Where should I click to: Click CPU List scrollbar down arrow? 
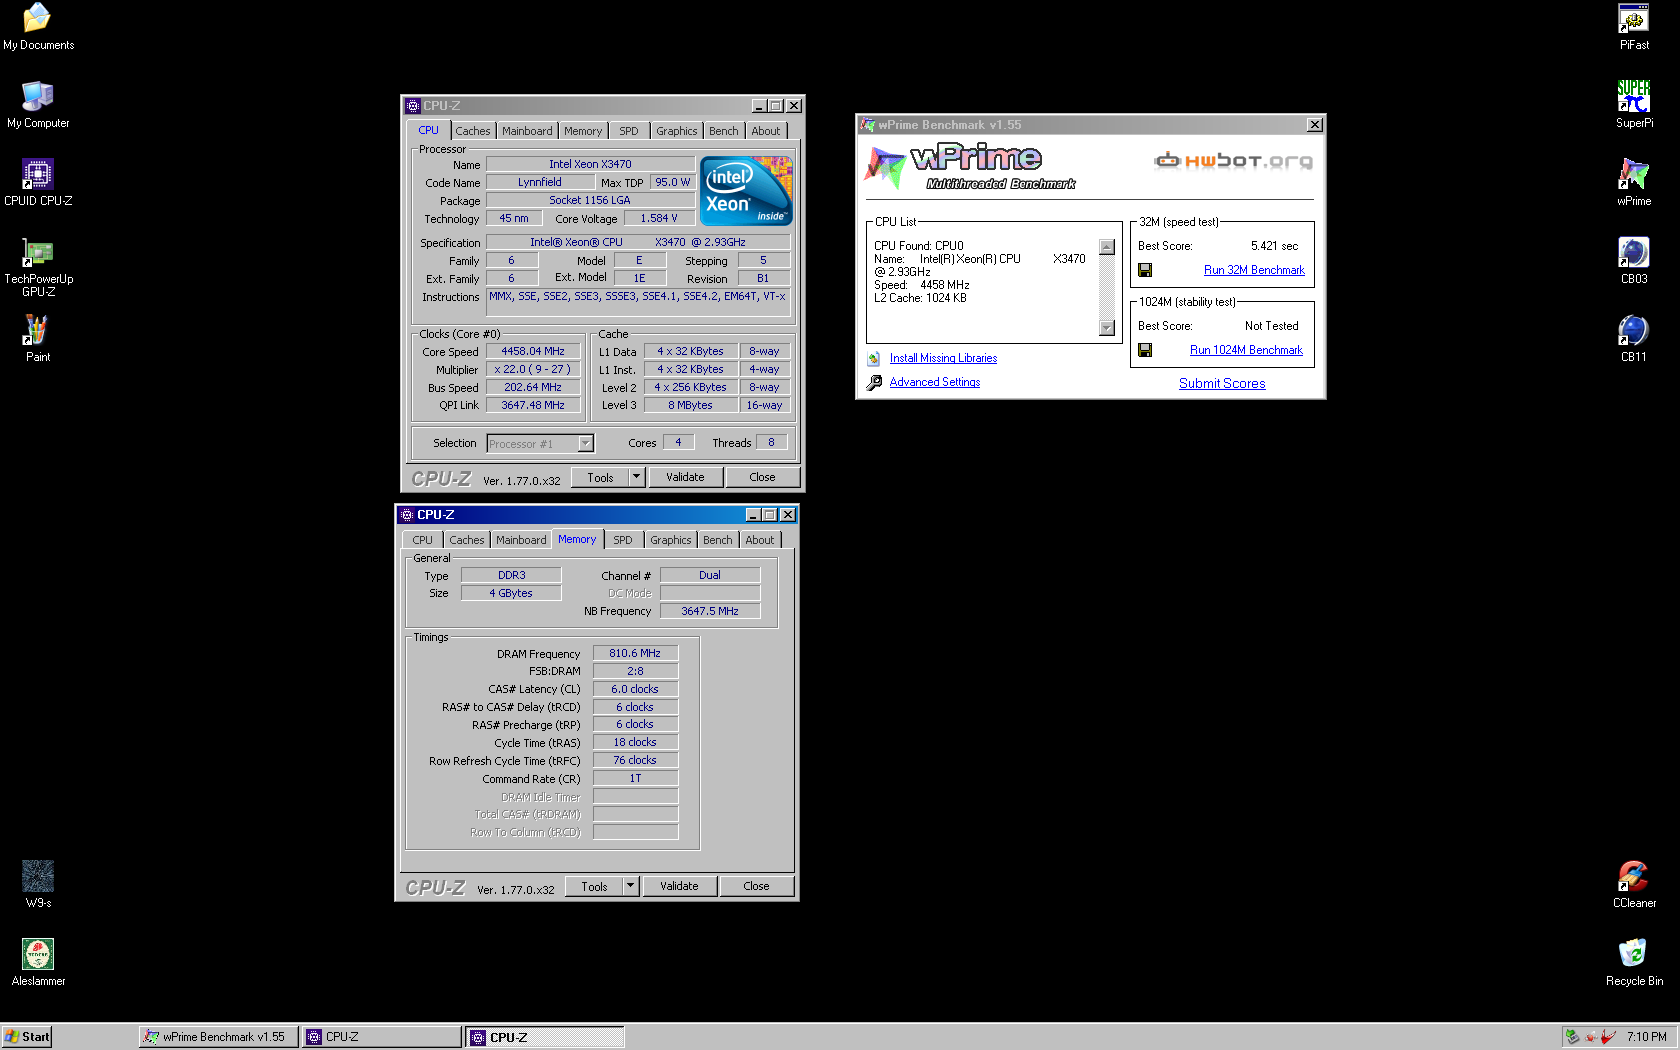point(1107,328)
